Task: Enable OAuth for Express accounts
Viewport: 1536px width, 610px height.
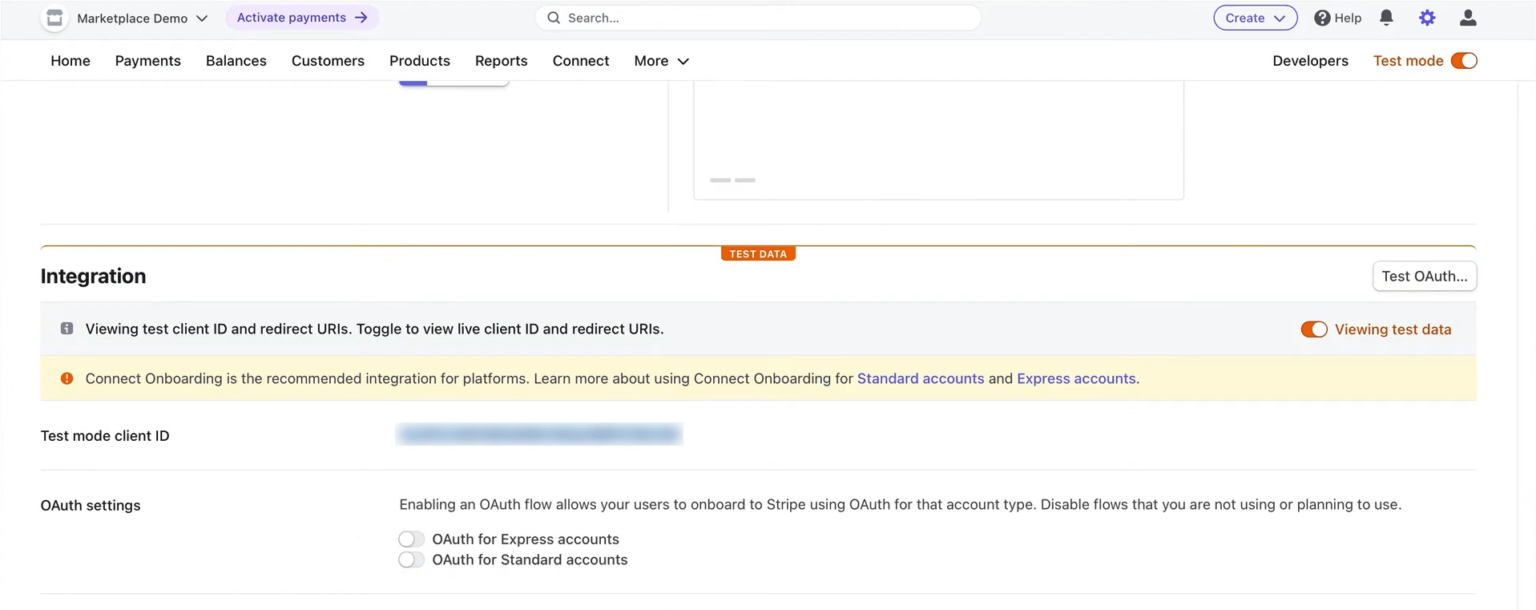Action: (x=410, y=538)
